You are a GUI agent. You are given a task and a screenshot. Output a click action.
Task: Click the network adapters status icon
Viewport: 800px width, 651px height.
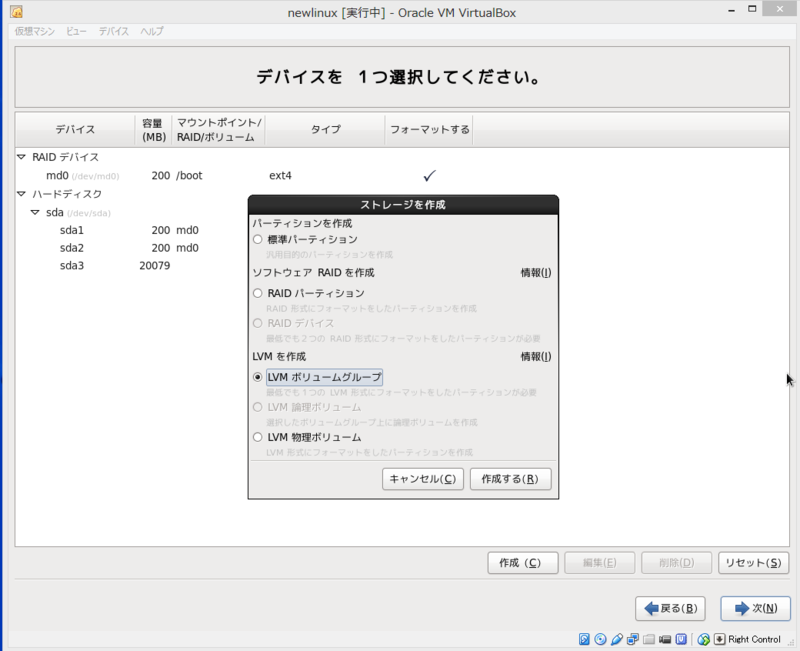pos(633,639)
